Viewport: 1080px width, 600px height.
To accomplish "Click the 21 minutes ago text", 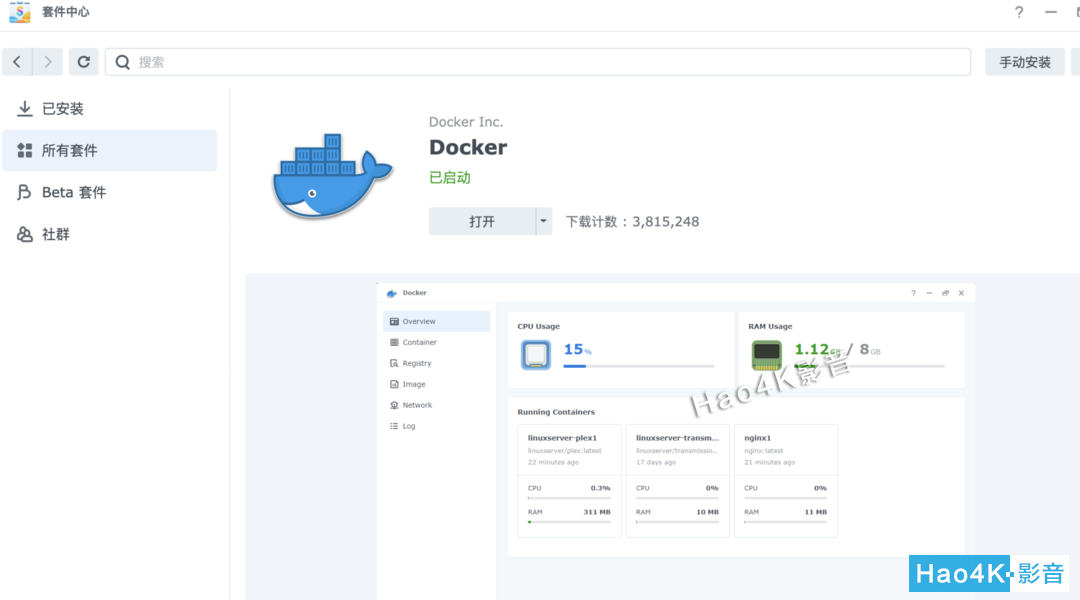I will click(770, 462).
